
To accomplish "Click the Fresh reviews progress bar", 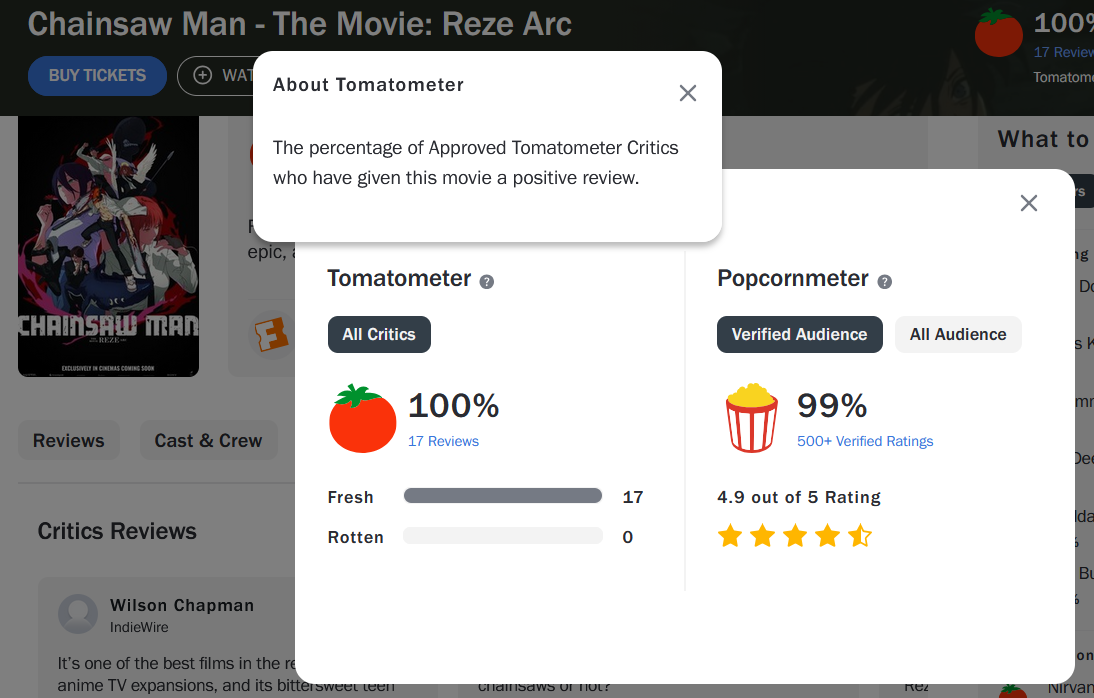I will [x=502, y=496].
